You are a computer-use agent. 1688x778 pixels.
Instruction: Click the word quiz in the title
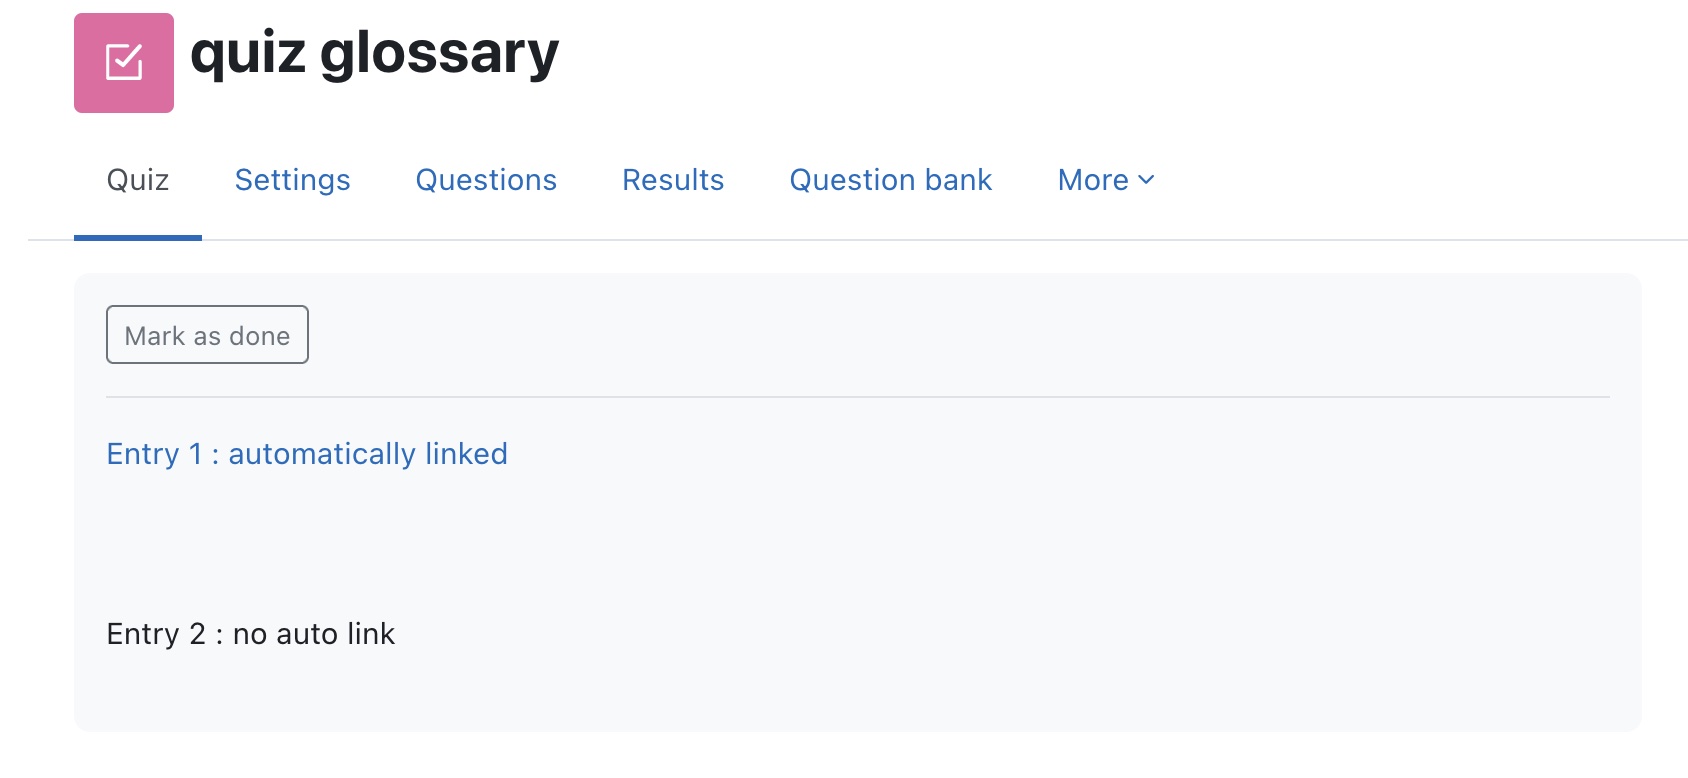(x=247, y=54)
